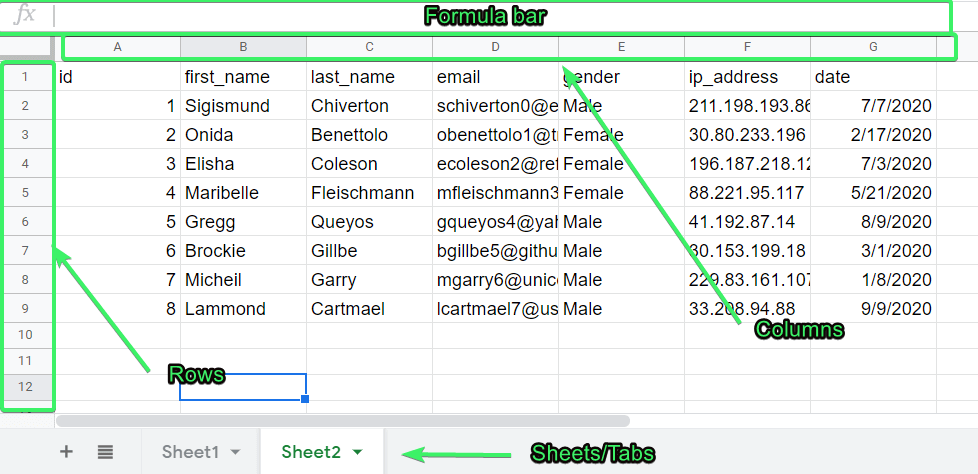The height and width of the screenshot is (474, 978).
Task: Click the add new sheet plus icon
Action: pos(66,452)
